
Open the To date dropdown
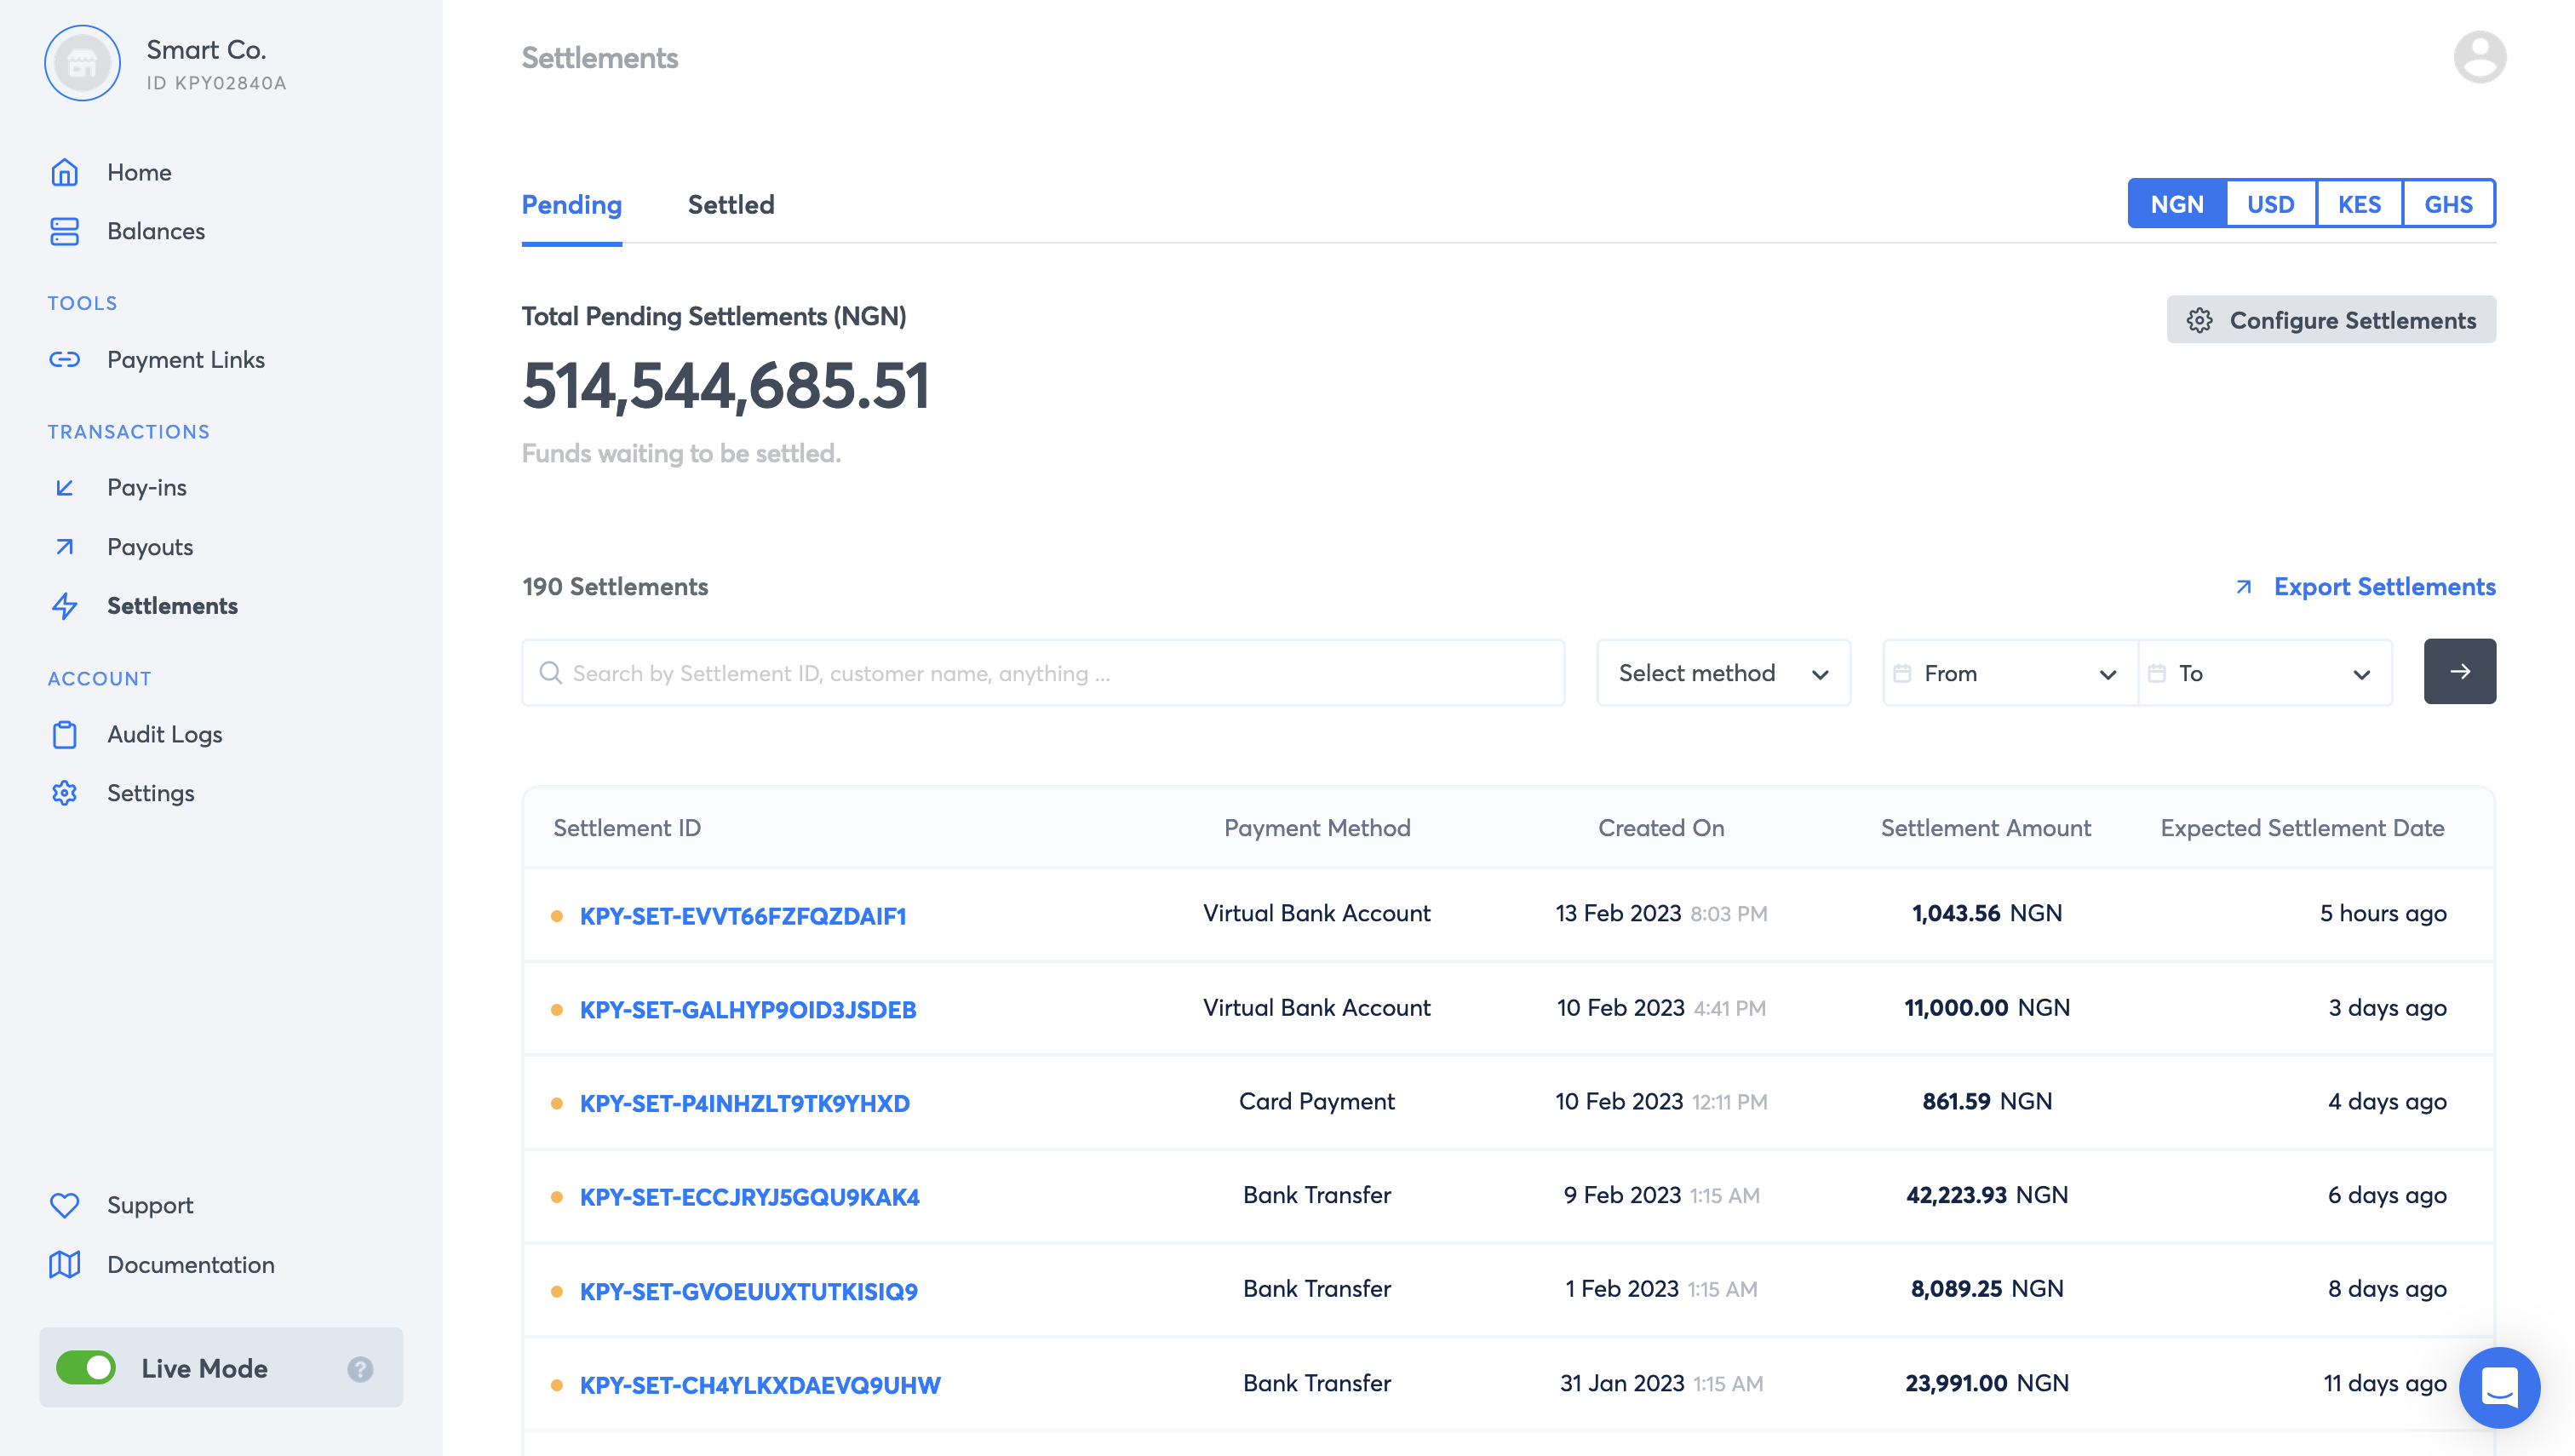pyautogui.click(x=2263, y=673)
